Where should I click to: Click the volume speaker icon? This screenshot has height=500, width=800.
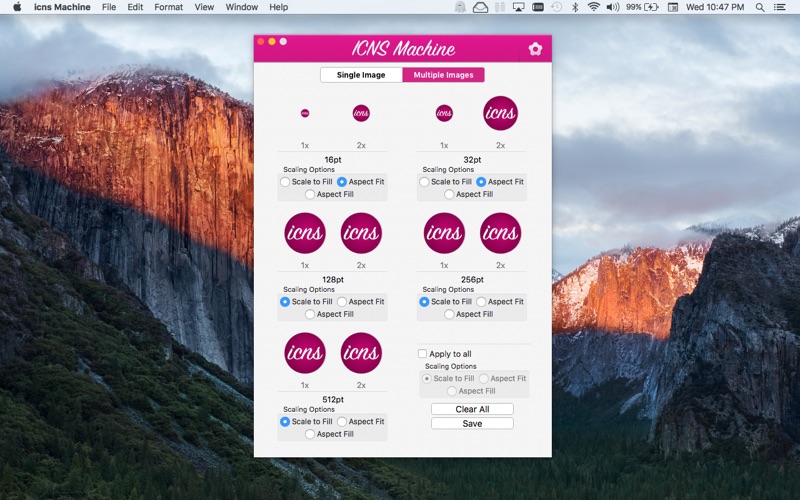613,7
